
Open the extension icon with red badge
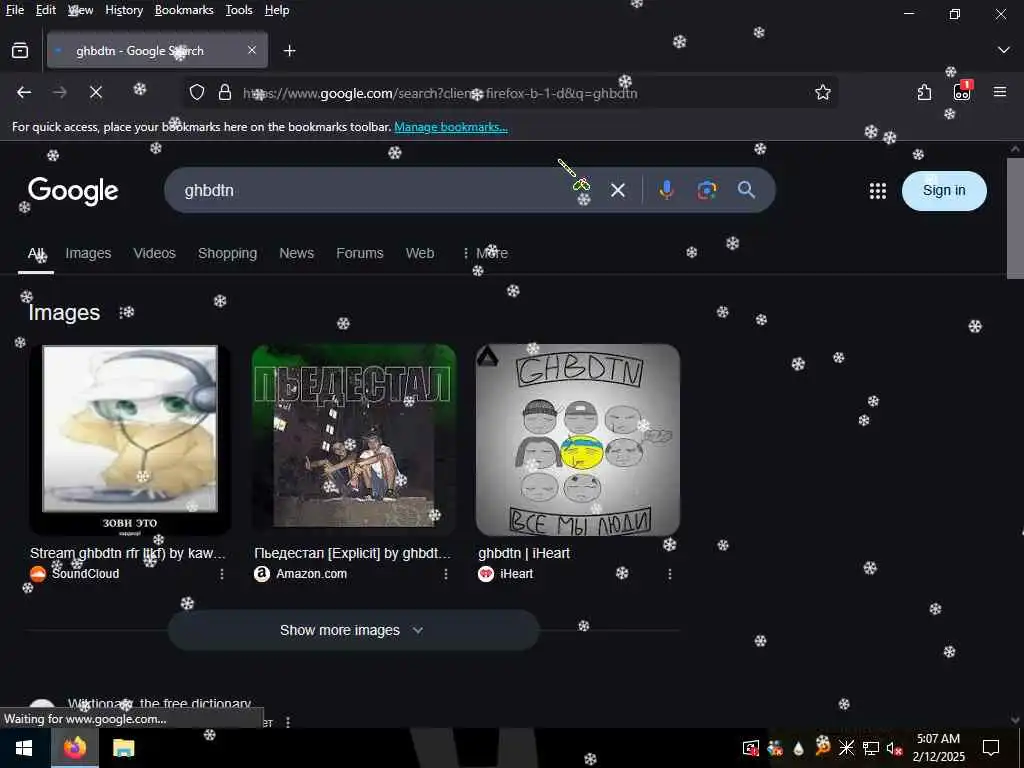(x=962, y=91)
